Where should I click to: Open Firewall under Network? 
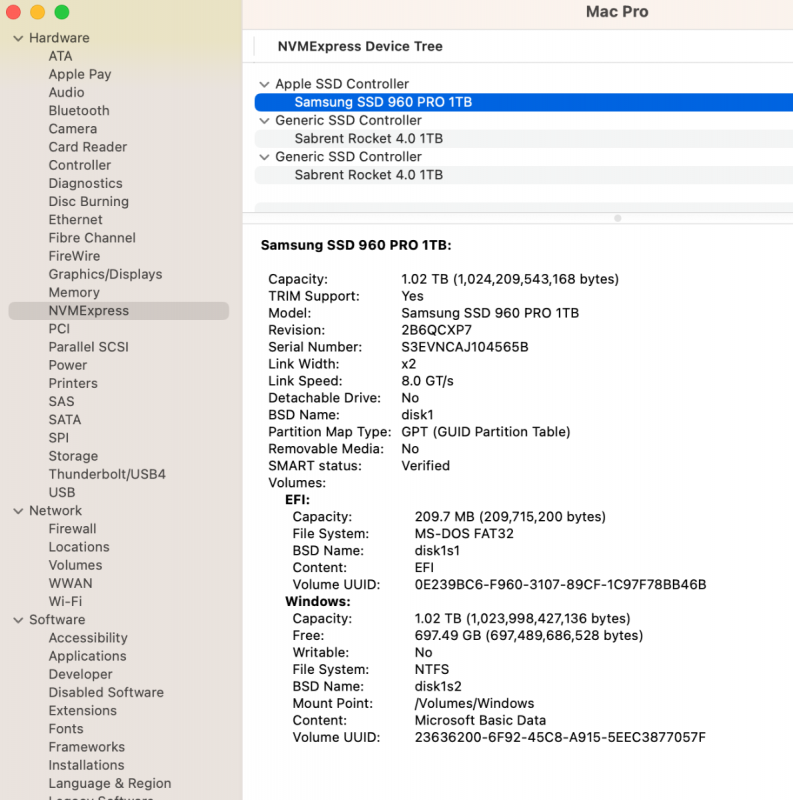72,529
